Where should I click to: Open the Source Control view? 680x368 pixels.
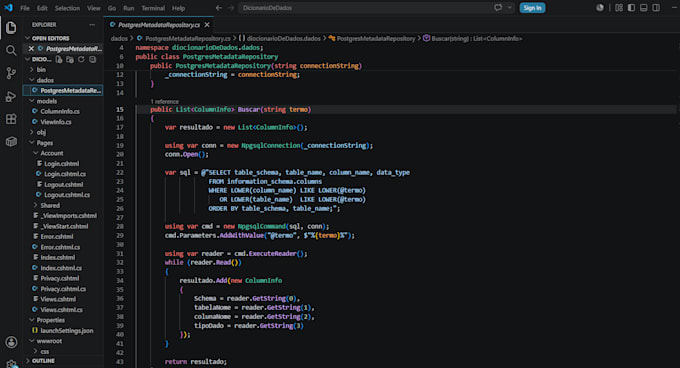[x=11, y=73]
